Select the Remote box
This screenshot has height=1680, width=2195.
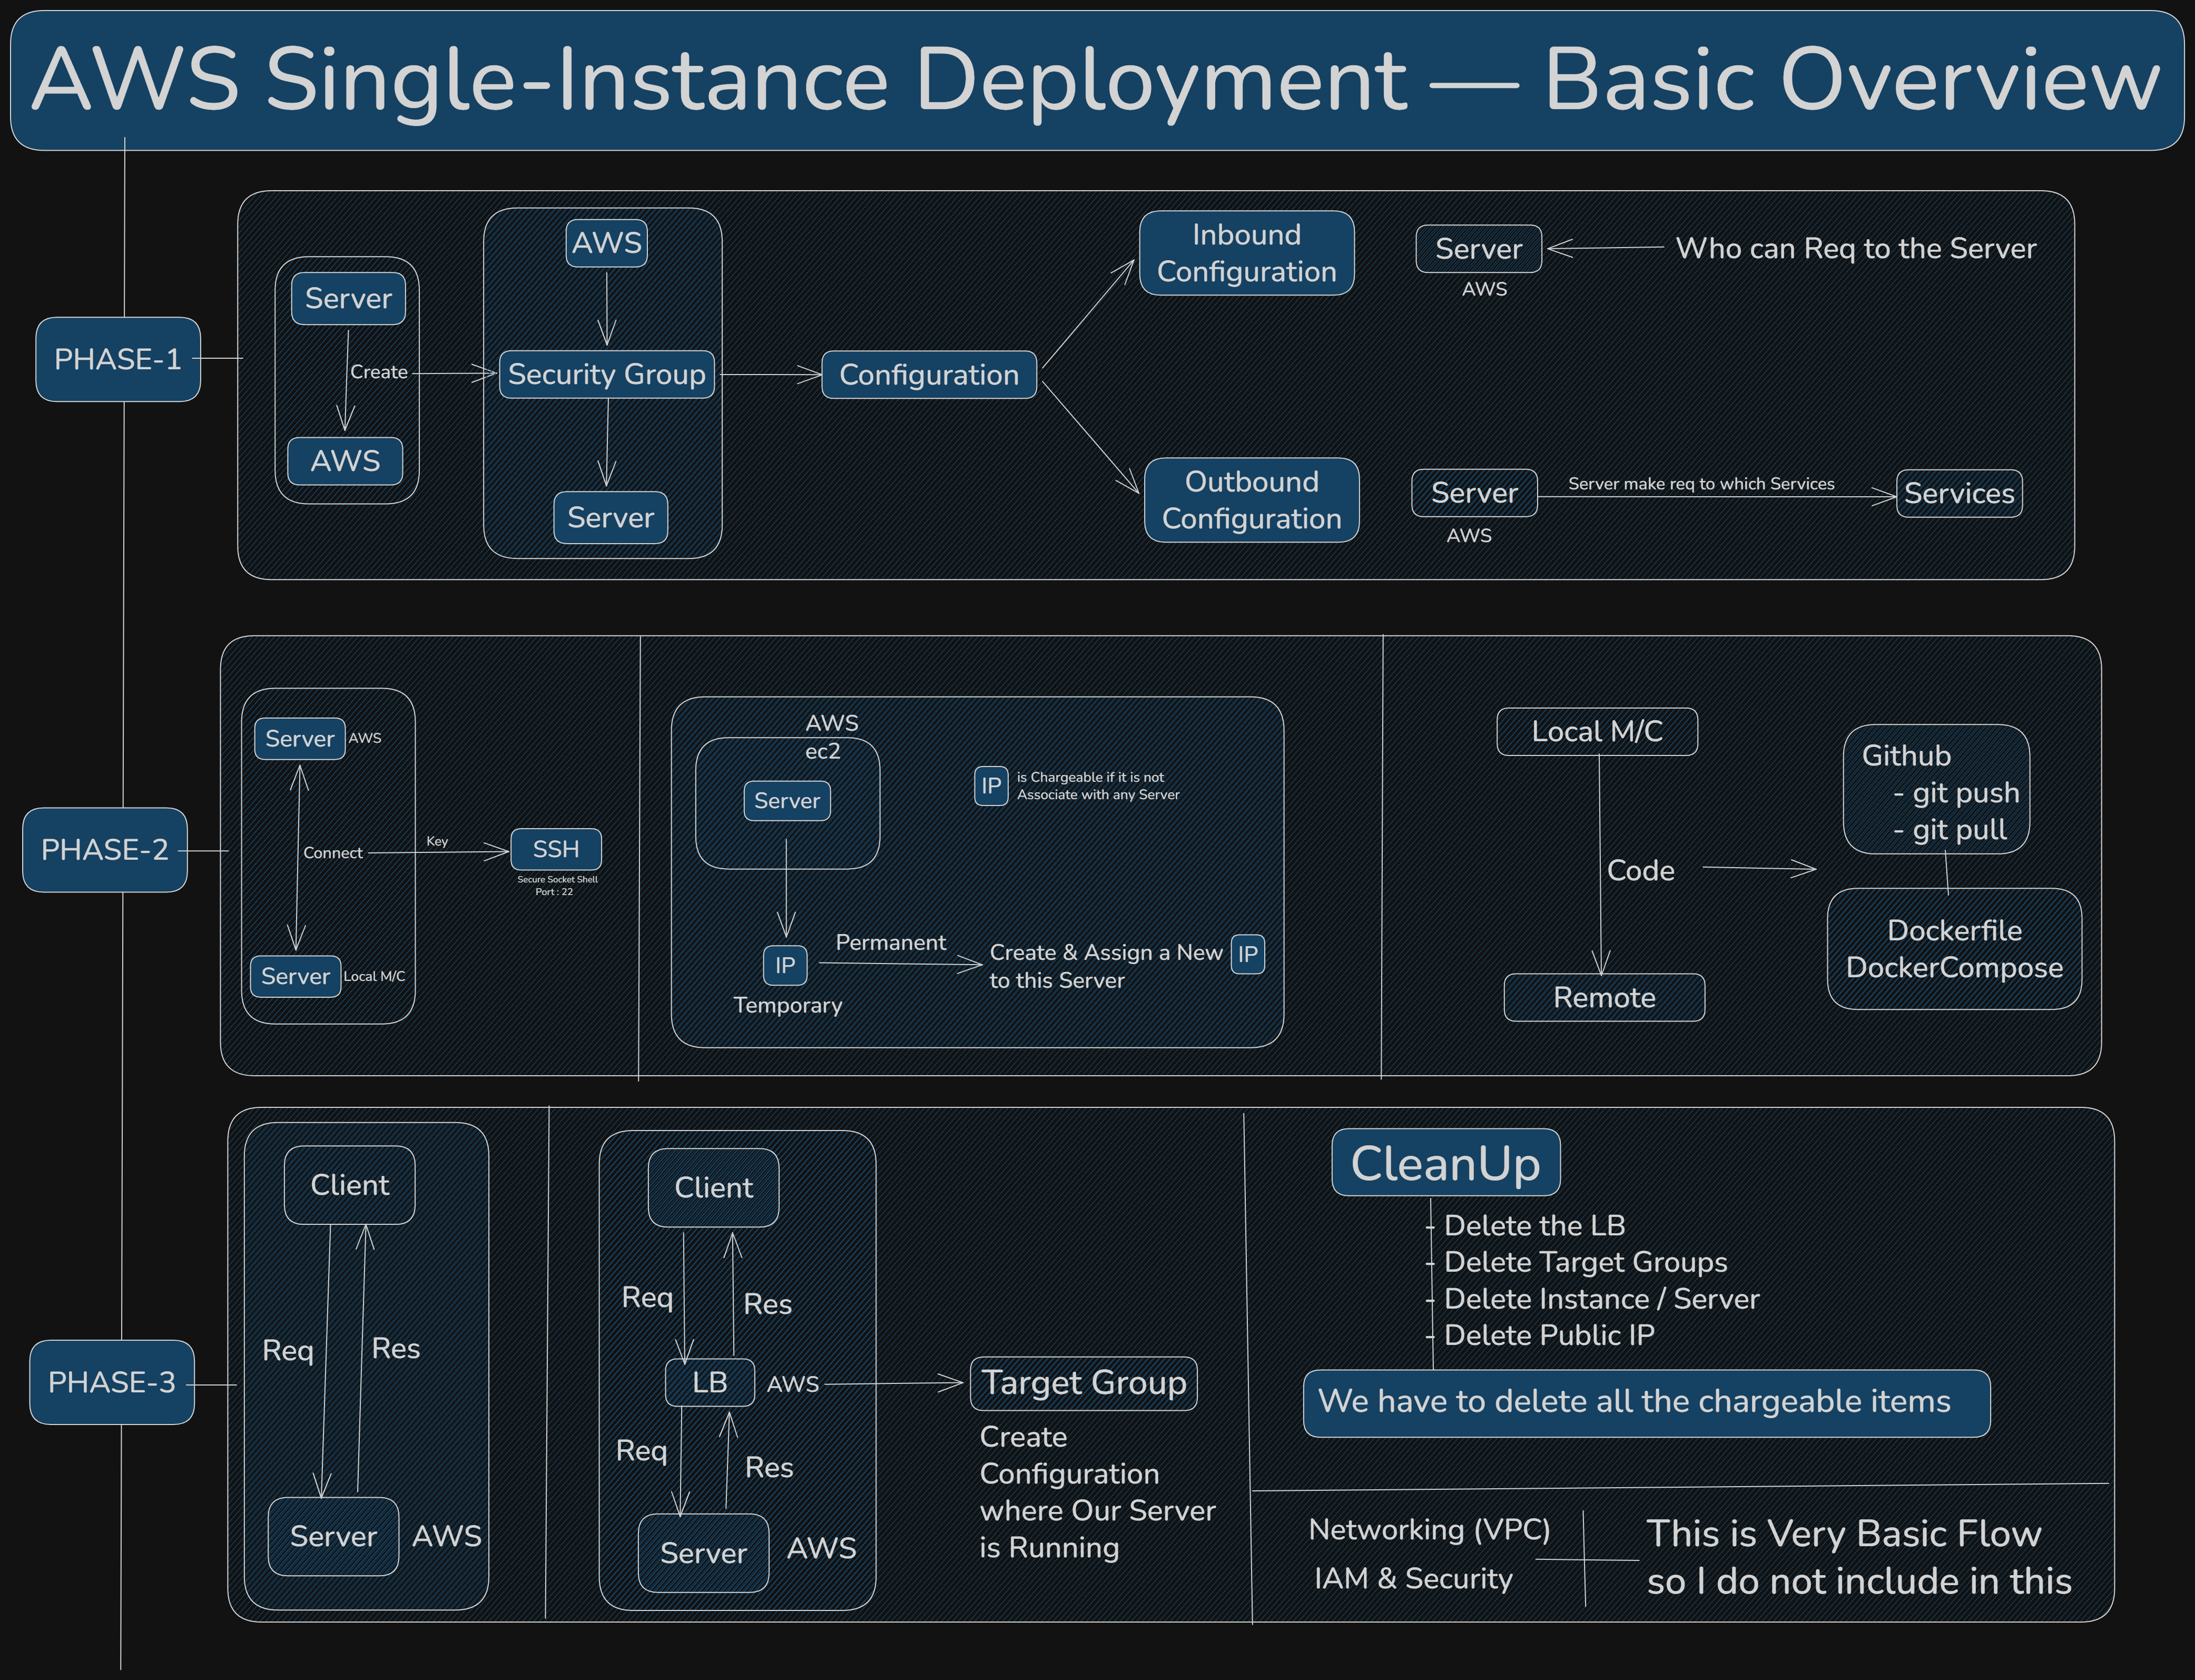pos(1605,998)
